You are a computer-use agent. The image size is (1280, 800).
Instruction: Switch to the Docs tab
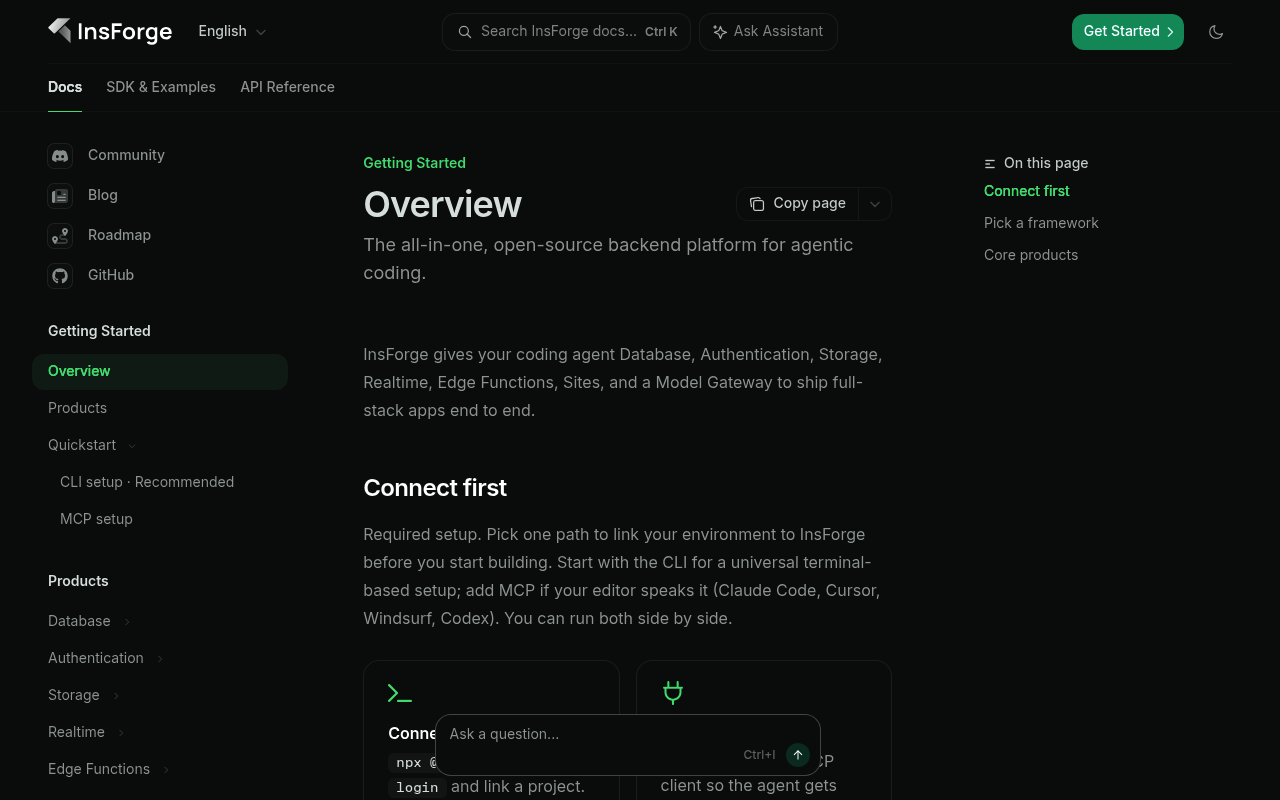[65, 87]
